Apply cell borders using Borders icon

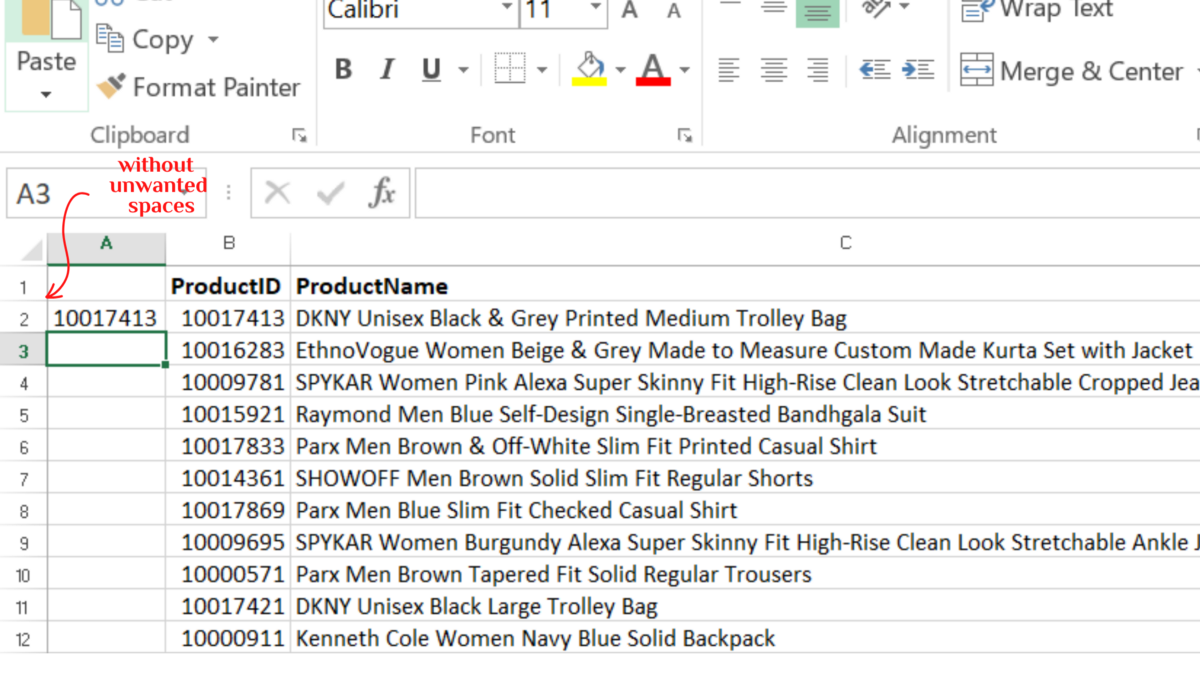point(510,70)
